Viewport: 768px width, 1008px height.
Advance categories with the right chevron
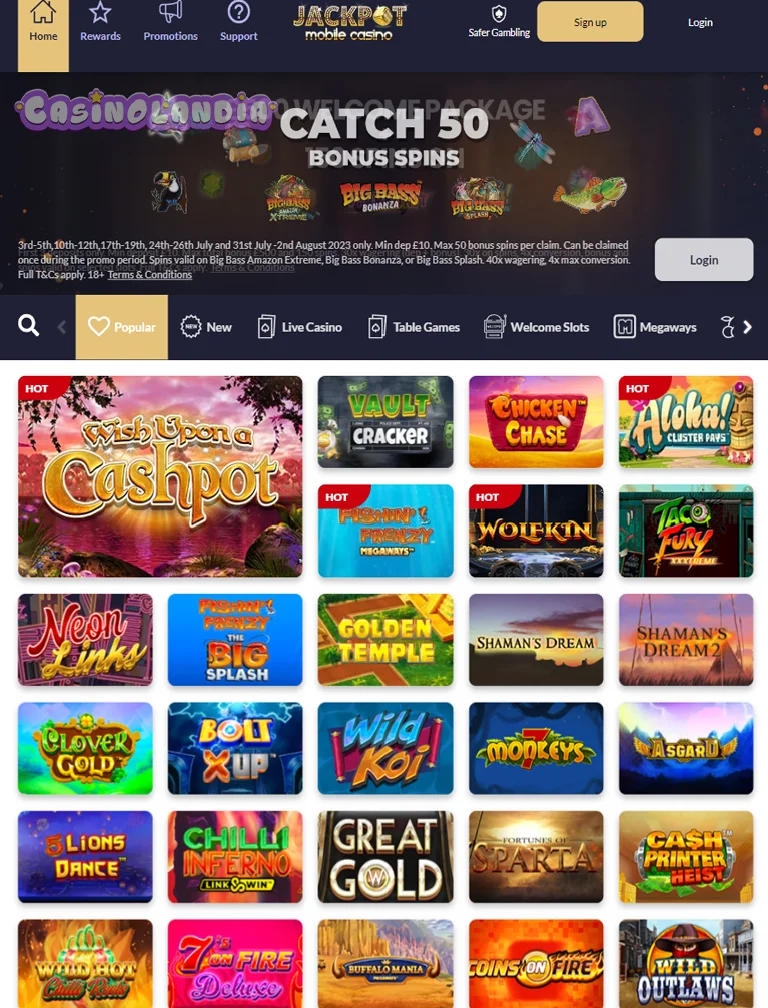tap(747, 327)
